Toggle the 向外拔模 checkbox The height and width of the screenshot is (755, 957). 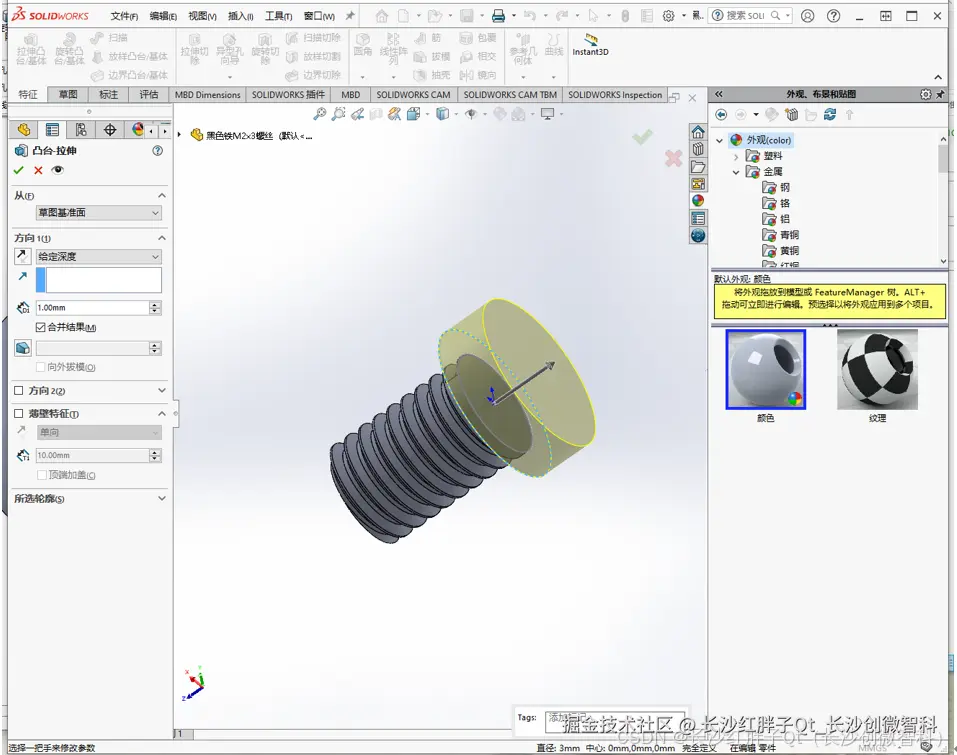(40, 367)
